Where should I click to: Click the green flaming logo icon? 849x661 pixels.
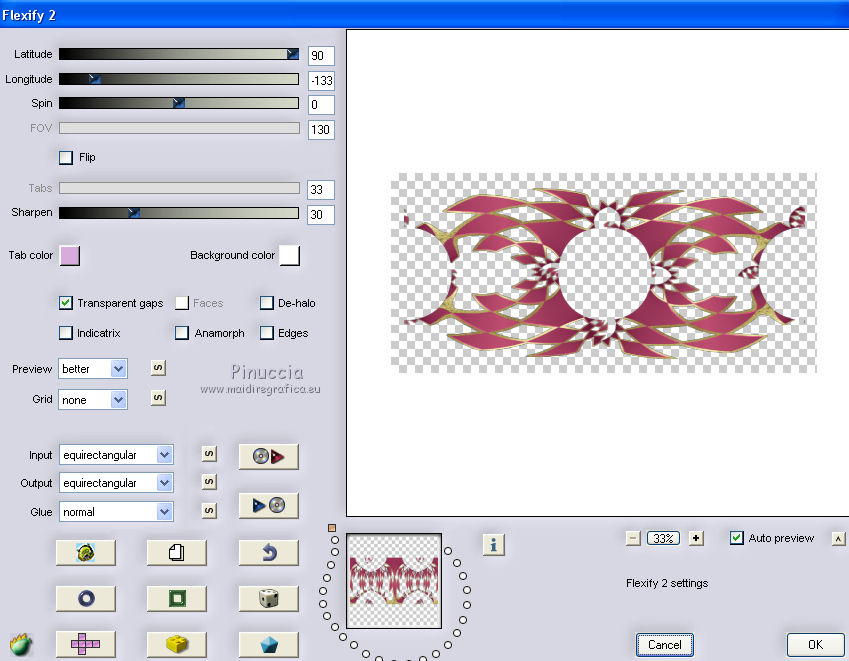21,644
